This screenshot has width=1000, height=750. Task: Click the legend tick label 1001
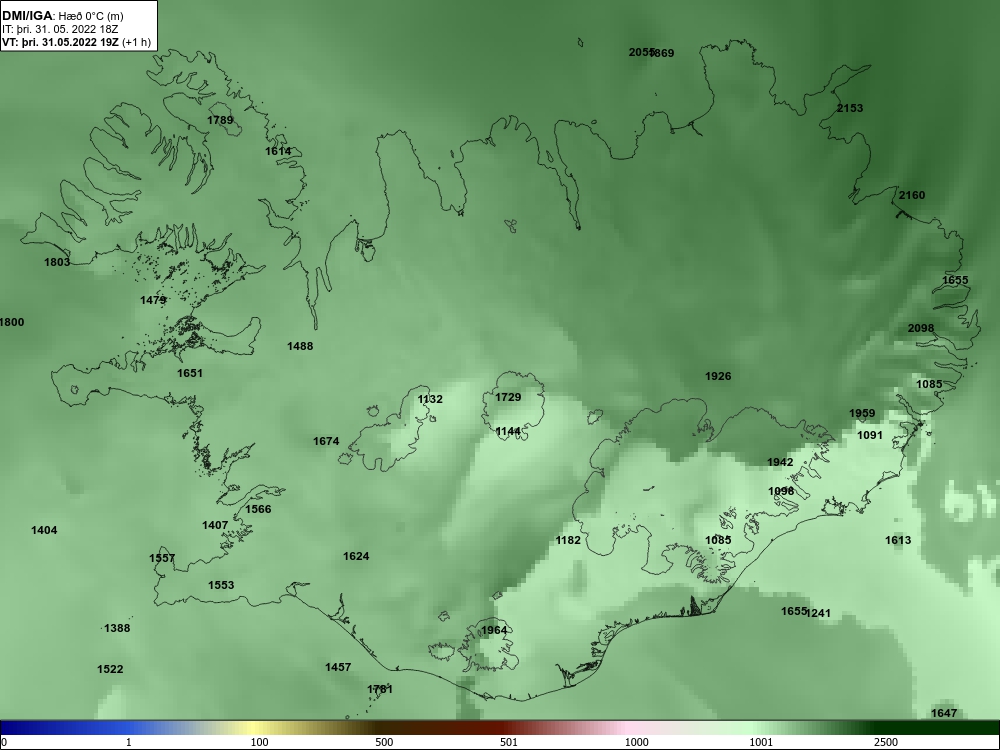[761, 742]
